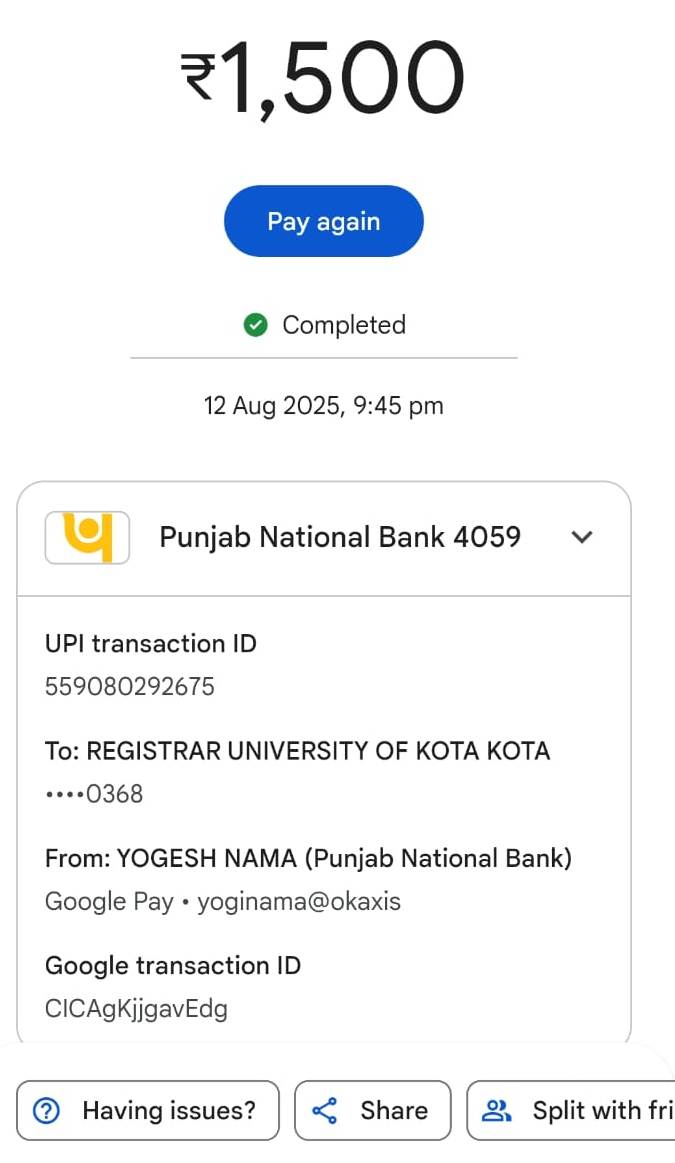Expand the bank details chevron

pyautogui.click(x=582, y=537)
